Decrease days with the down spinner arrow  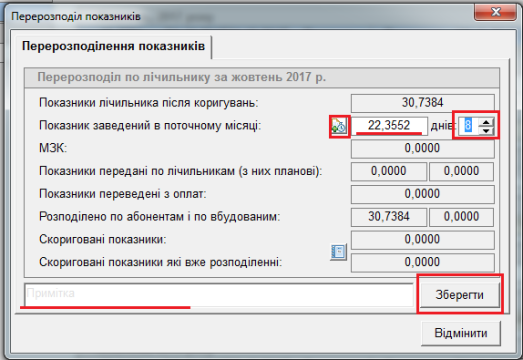[x=486, y=130]
